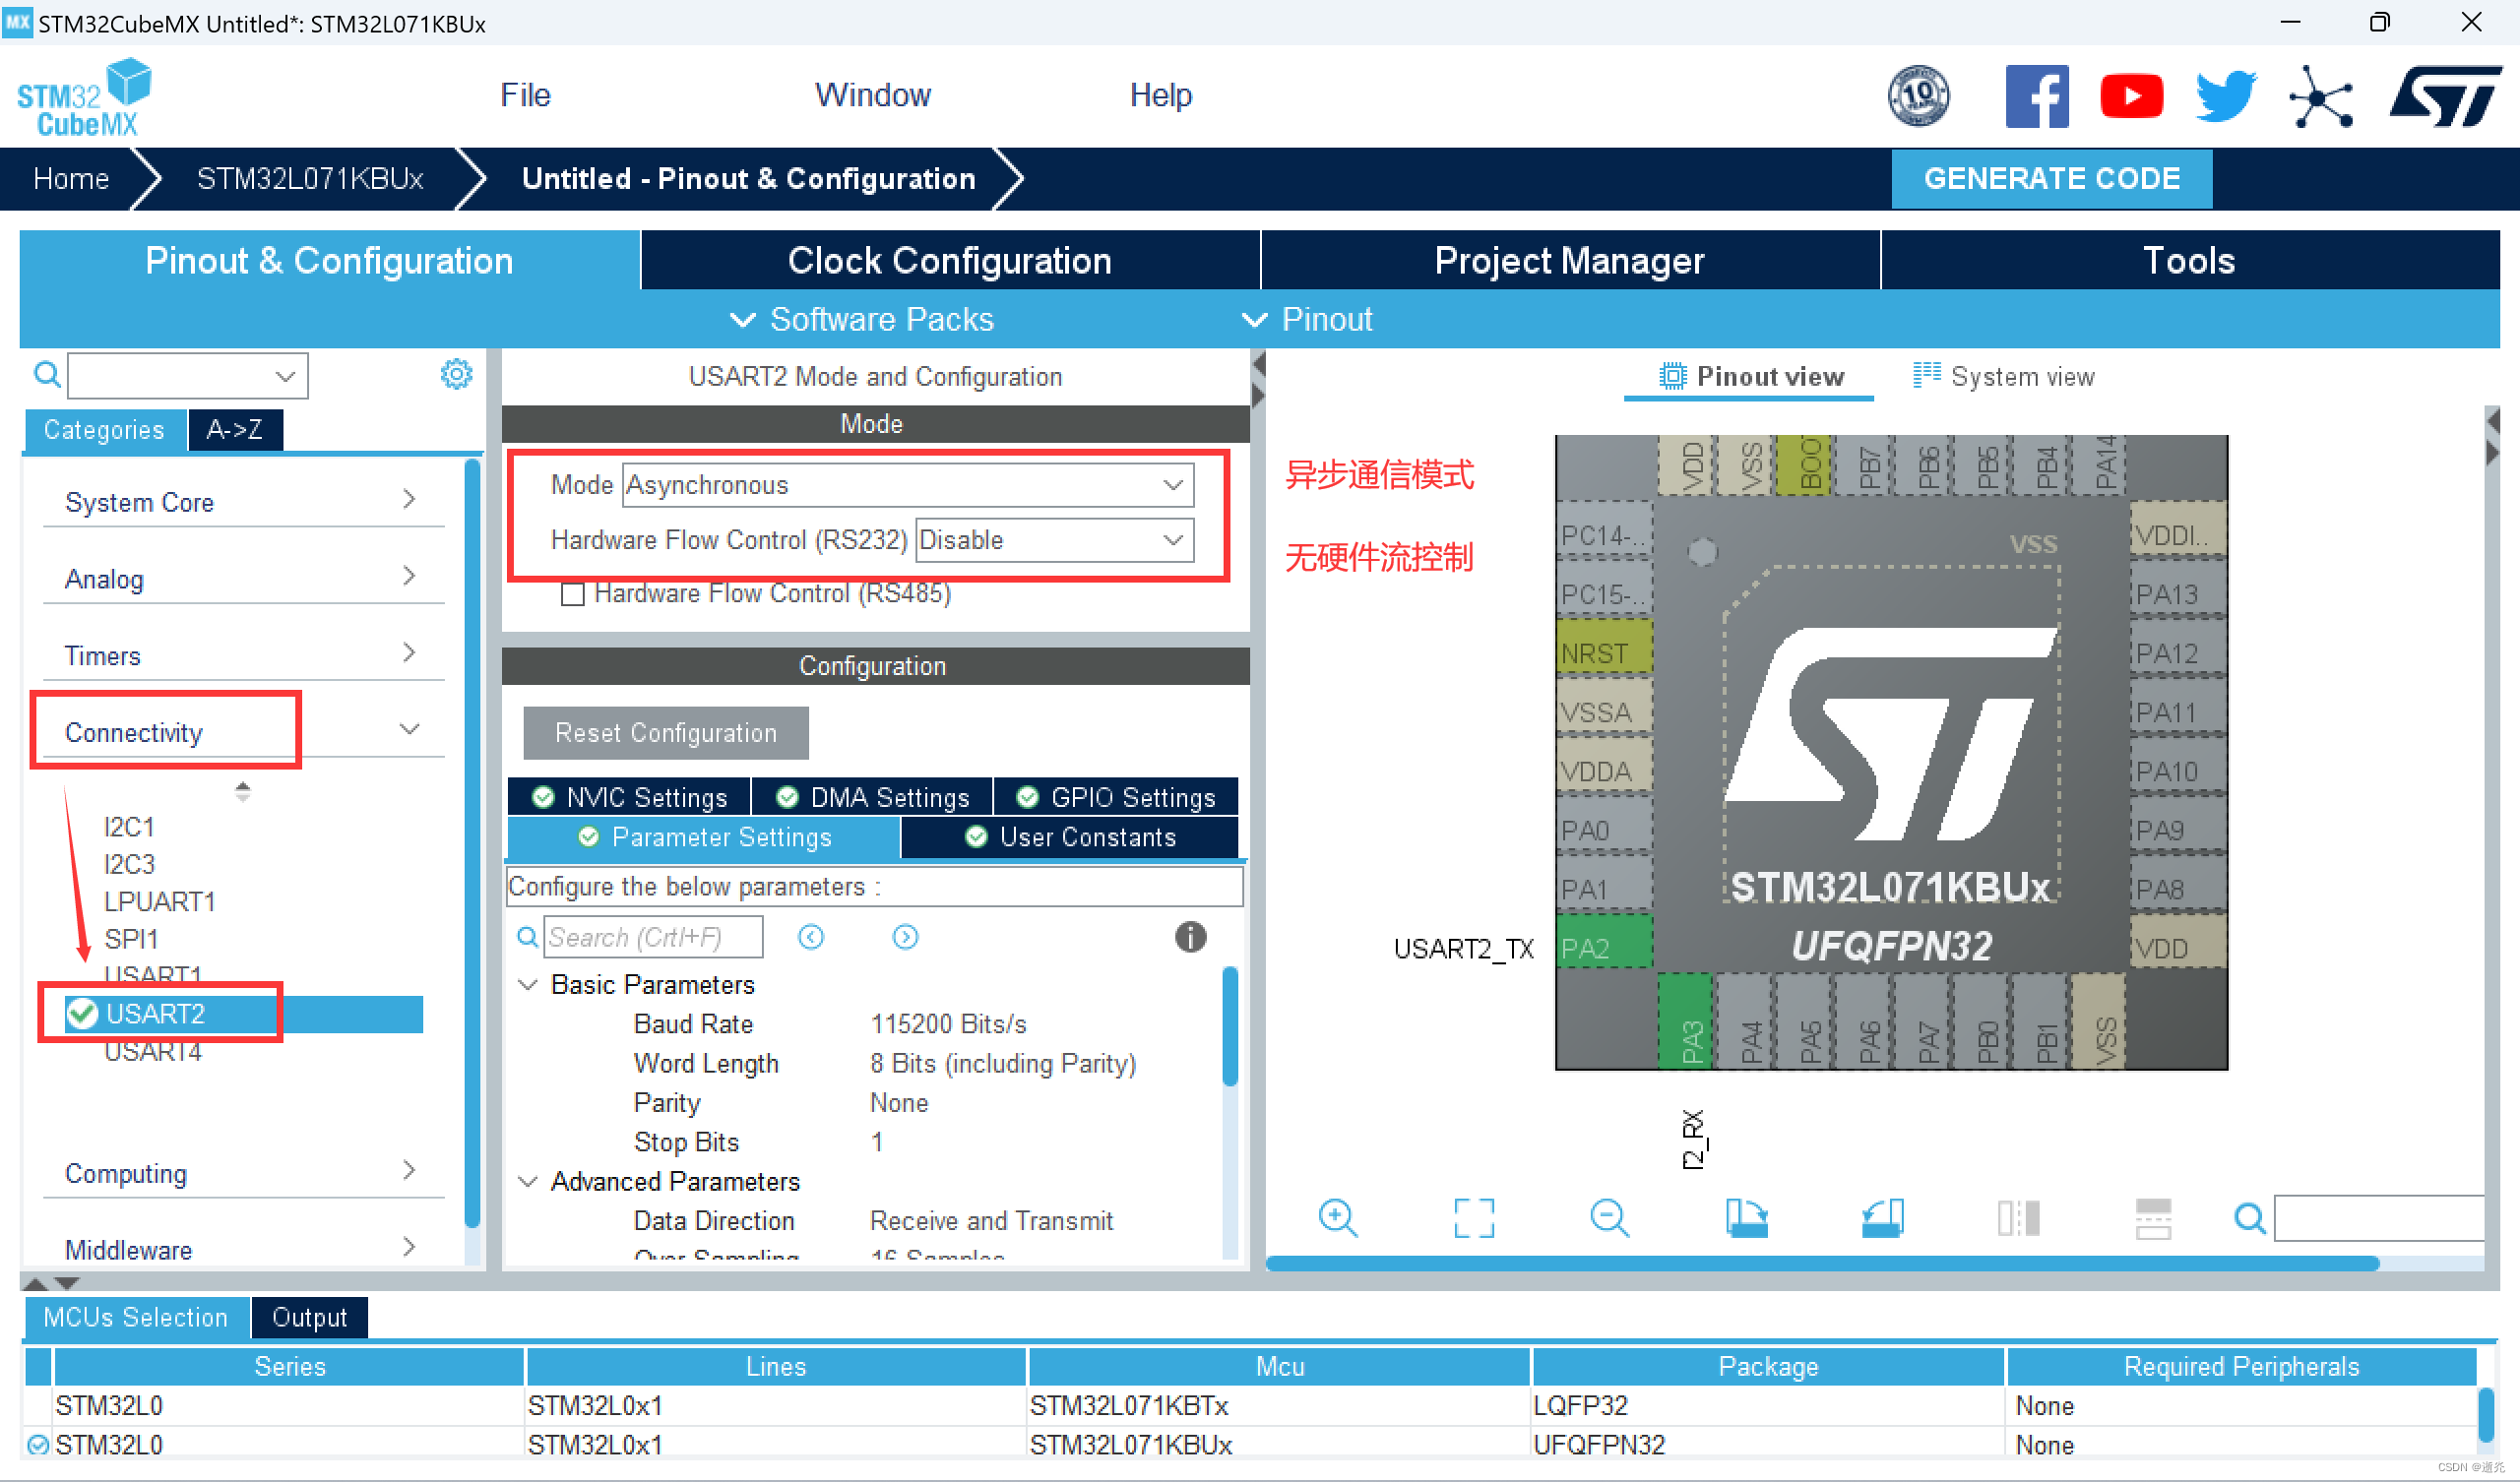The height and width of the screenshot is (1482, 2520).
Task: Open Hardware Flow Control (RS232) dropdown
Action: (1054, 540)
